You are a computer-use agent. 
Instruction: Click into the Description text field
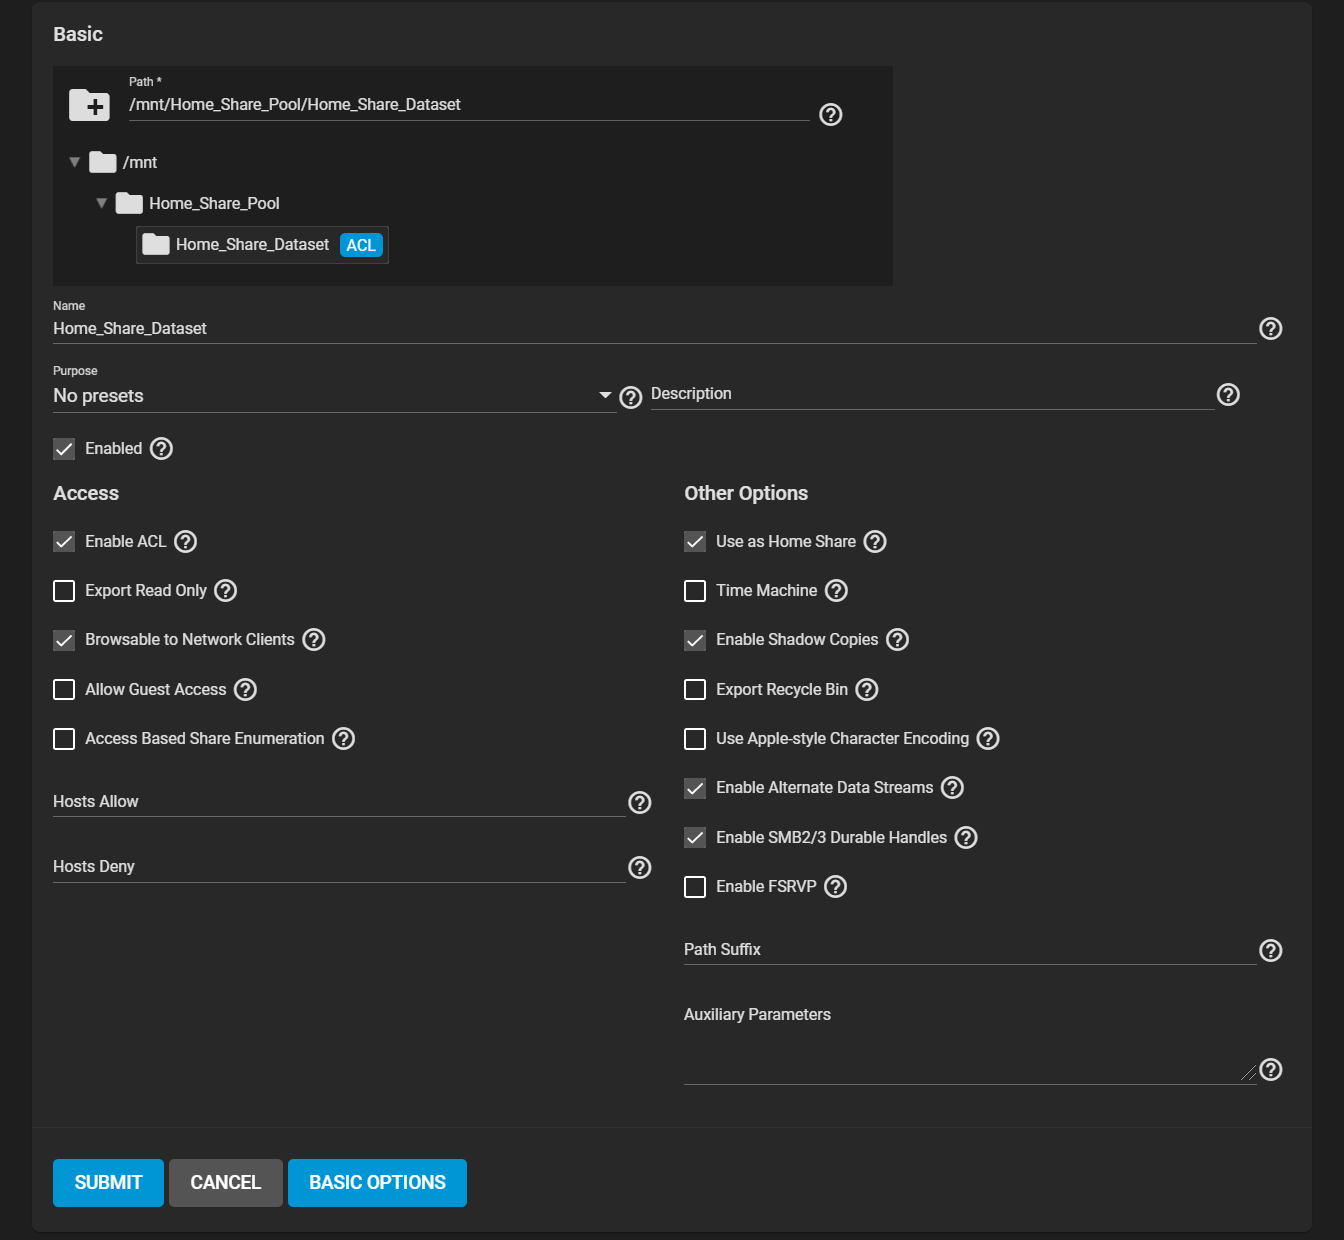pyautogui.click(x=930, y=395)
